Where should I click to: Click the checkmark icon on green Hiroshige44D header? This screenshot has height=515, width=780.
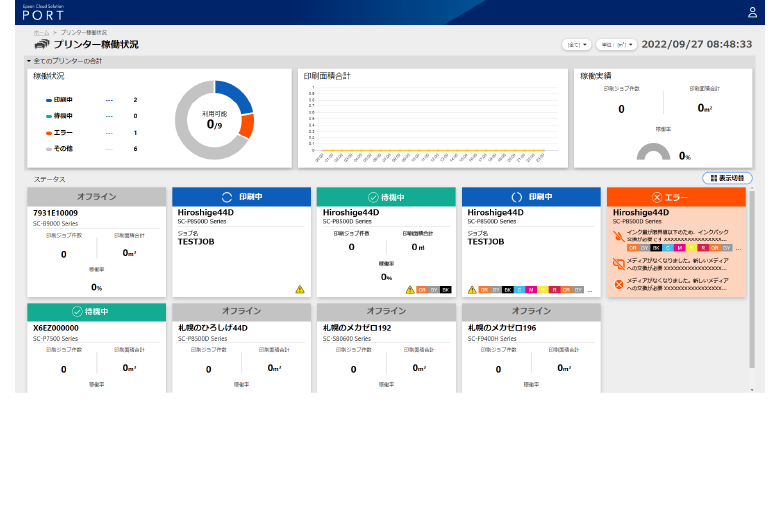point(373,197)
